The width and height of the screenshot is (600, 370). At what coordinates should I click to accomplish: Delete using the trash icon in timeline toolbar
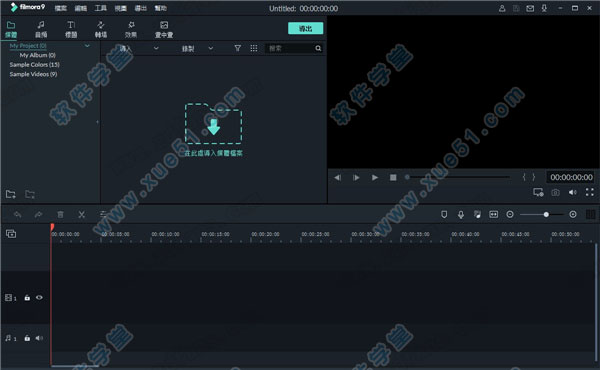point(60,214)
